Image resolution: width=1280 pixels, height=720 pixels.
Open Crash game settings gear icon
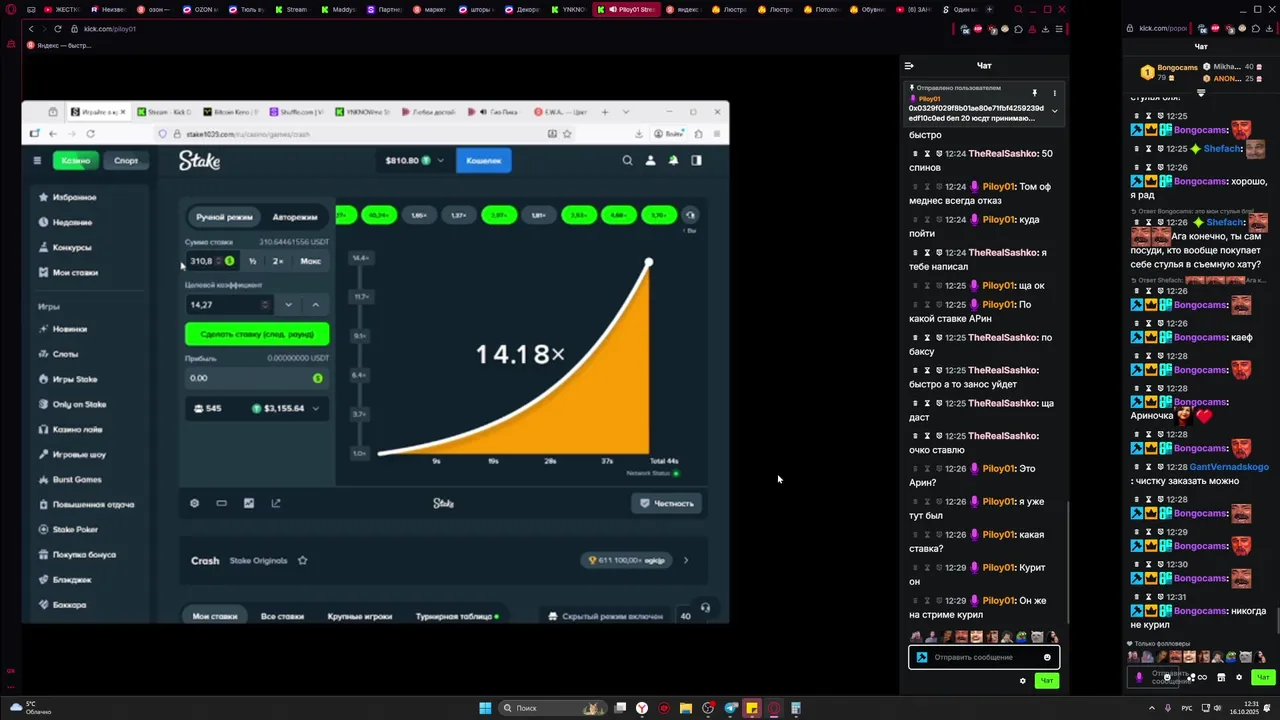(x=194, y=503)
